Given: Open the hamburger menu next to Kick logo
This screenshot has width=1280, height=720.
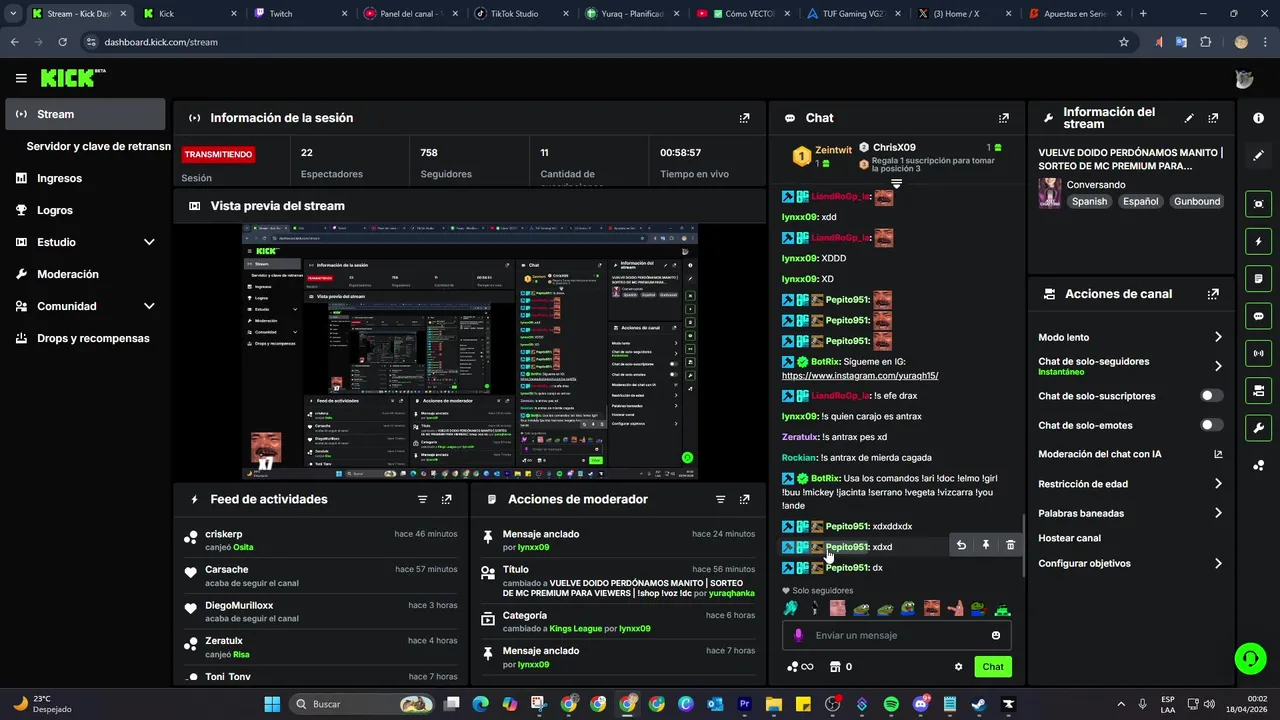Looking at the screenshot, I should pyautogui.click(x=21, y=78).
